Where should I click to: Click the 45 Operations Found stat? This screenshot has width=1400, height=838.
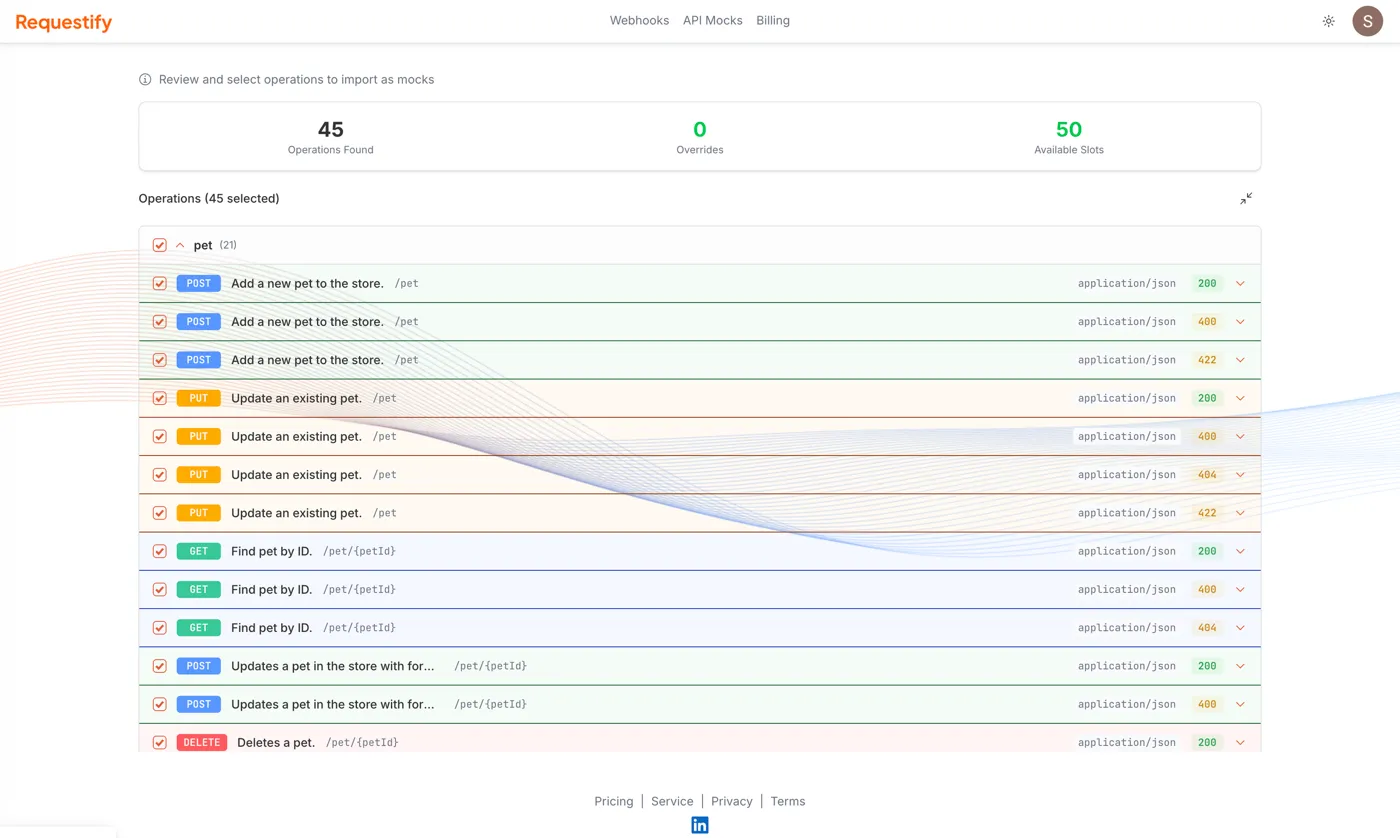331,136
